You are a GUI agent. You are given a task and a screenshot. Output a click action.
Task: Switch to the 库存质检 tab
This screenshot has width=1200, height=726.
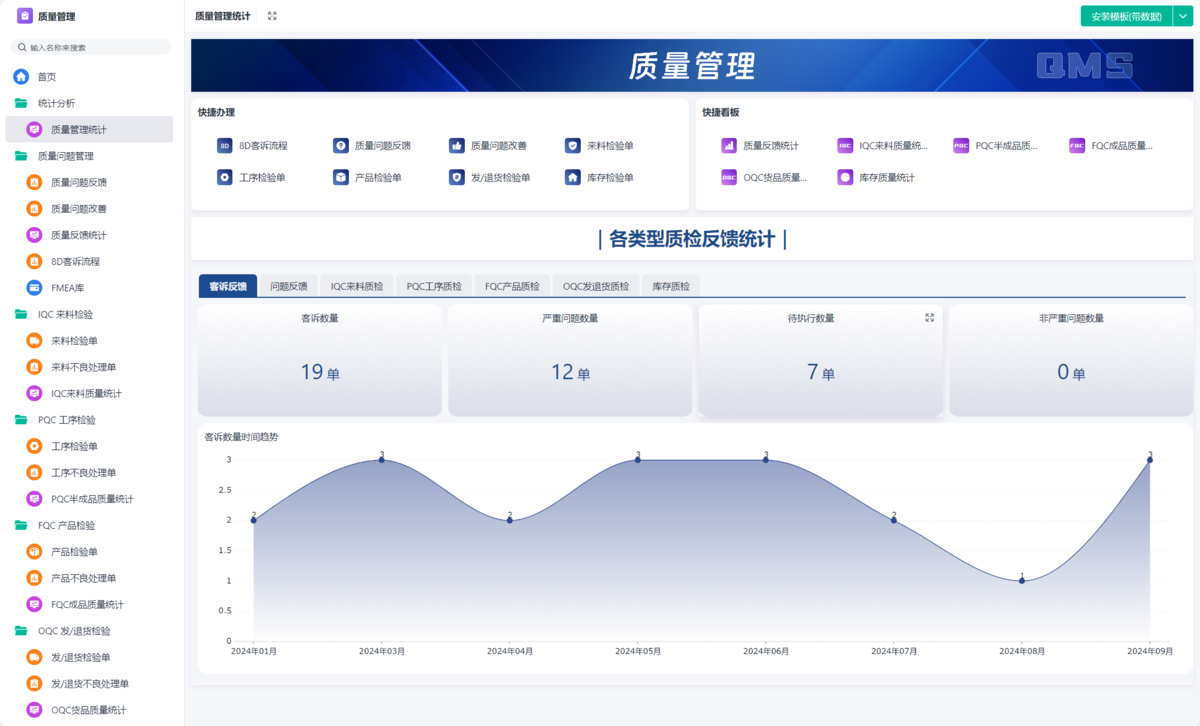tap(673, 285)
